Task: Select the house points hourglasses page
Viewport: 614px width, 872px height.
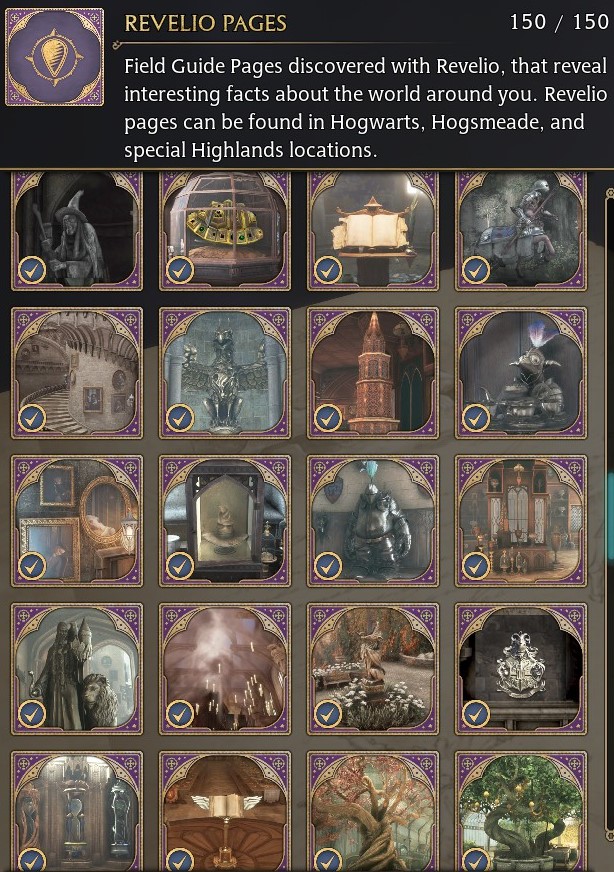Action: point(77,811)
